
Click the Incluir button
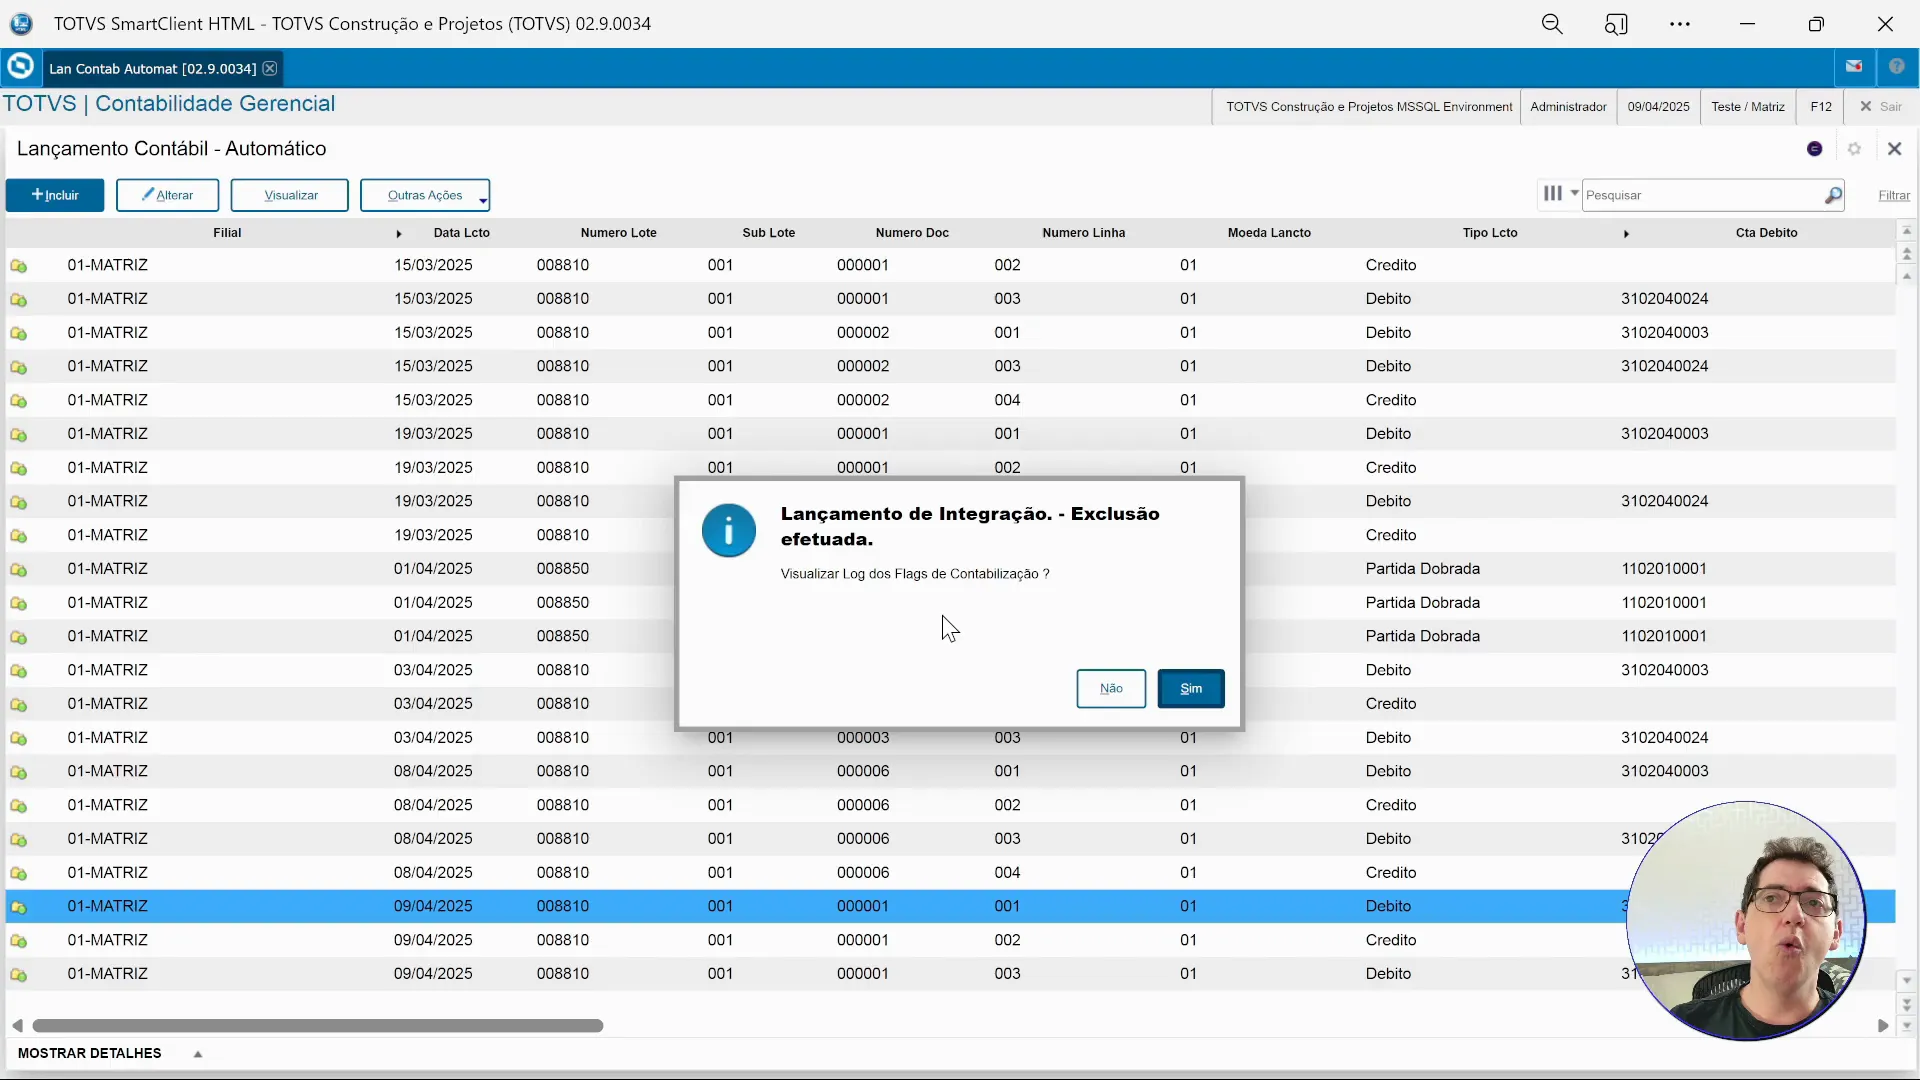point(55,195)
